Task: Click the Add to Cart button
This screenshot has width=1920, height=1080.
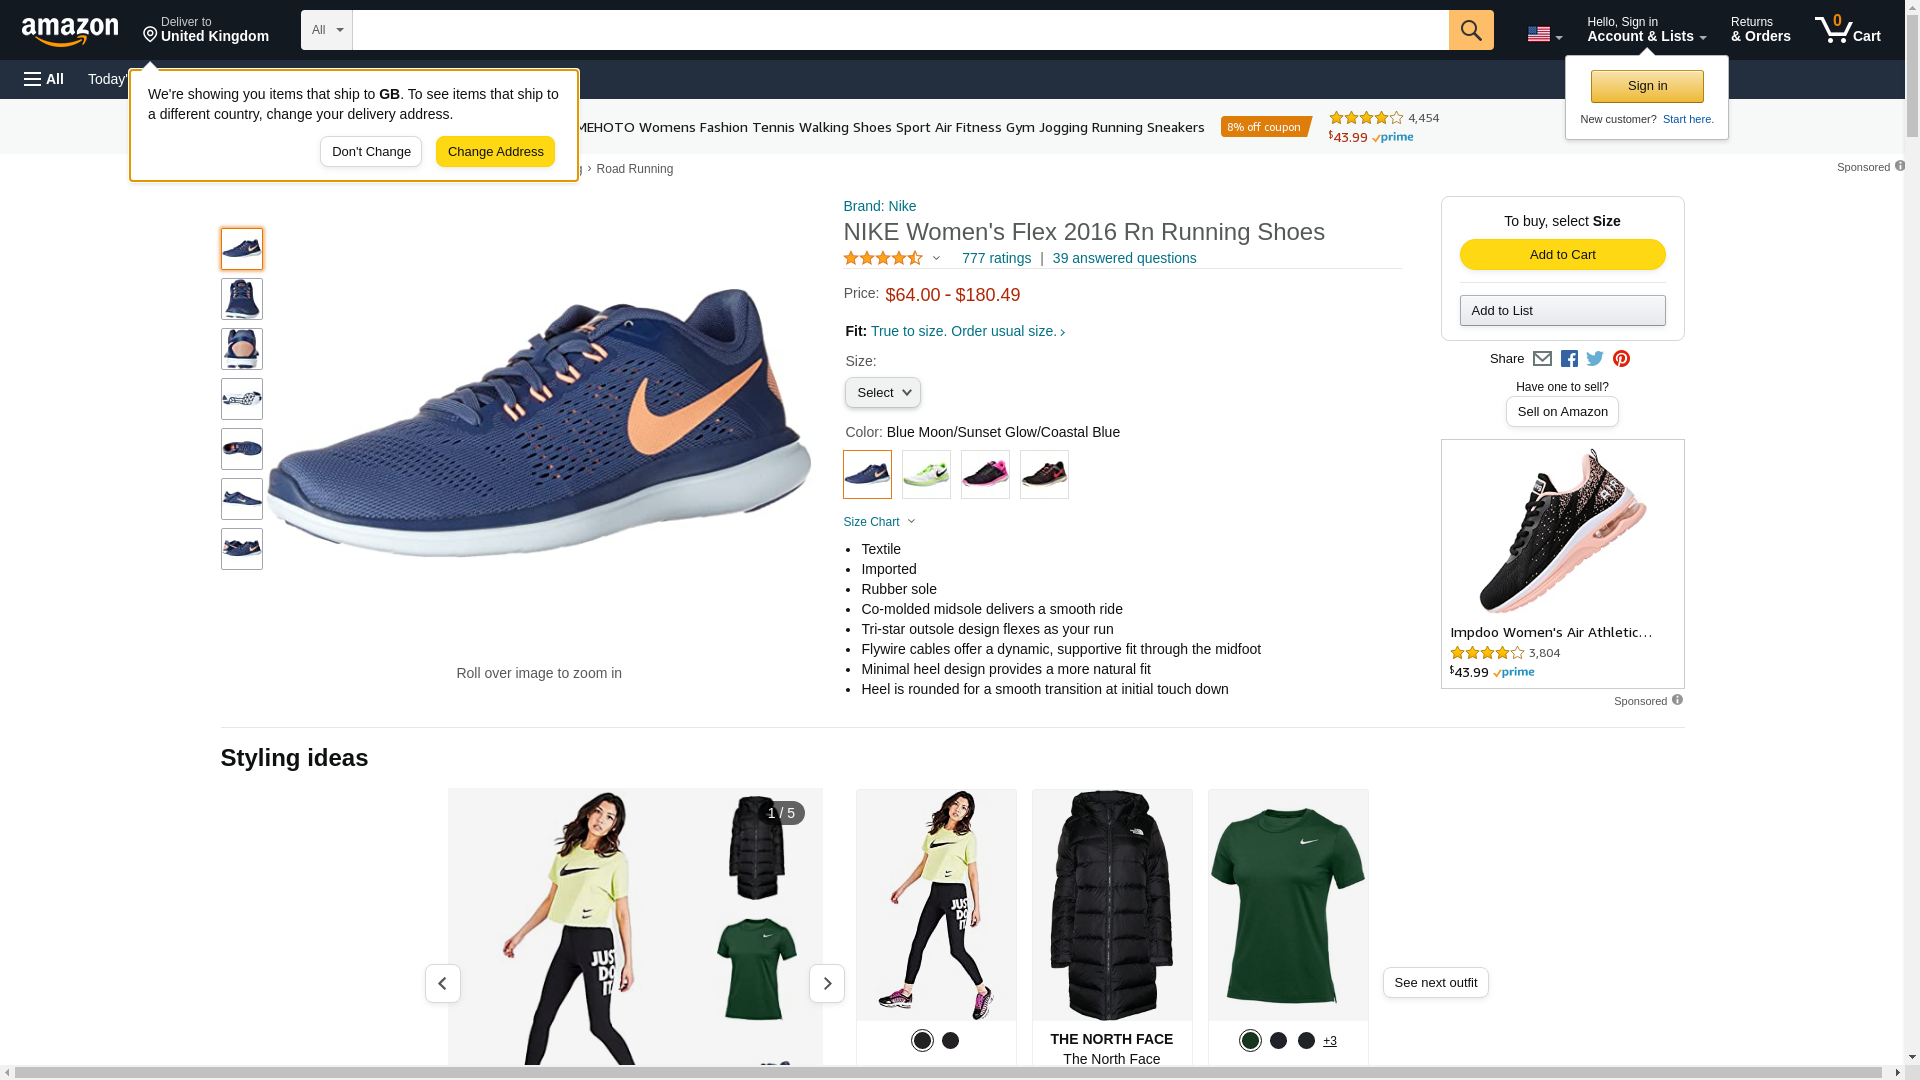Action: [x=1562, y=255]
